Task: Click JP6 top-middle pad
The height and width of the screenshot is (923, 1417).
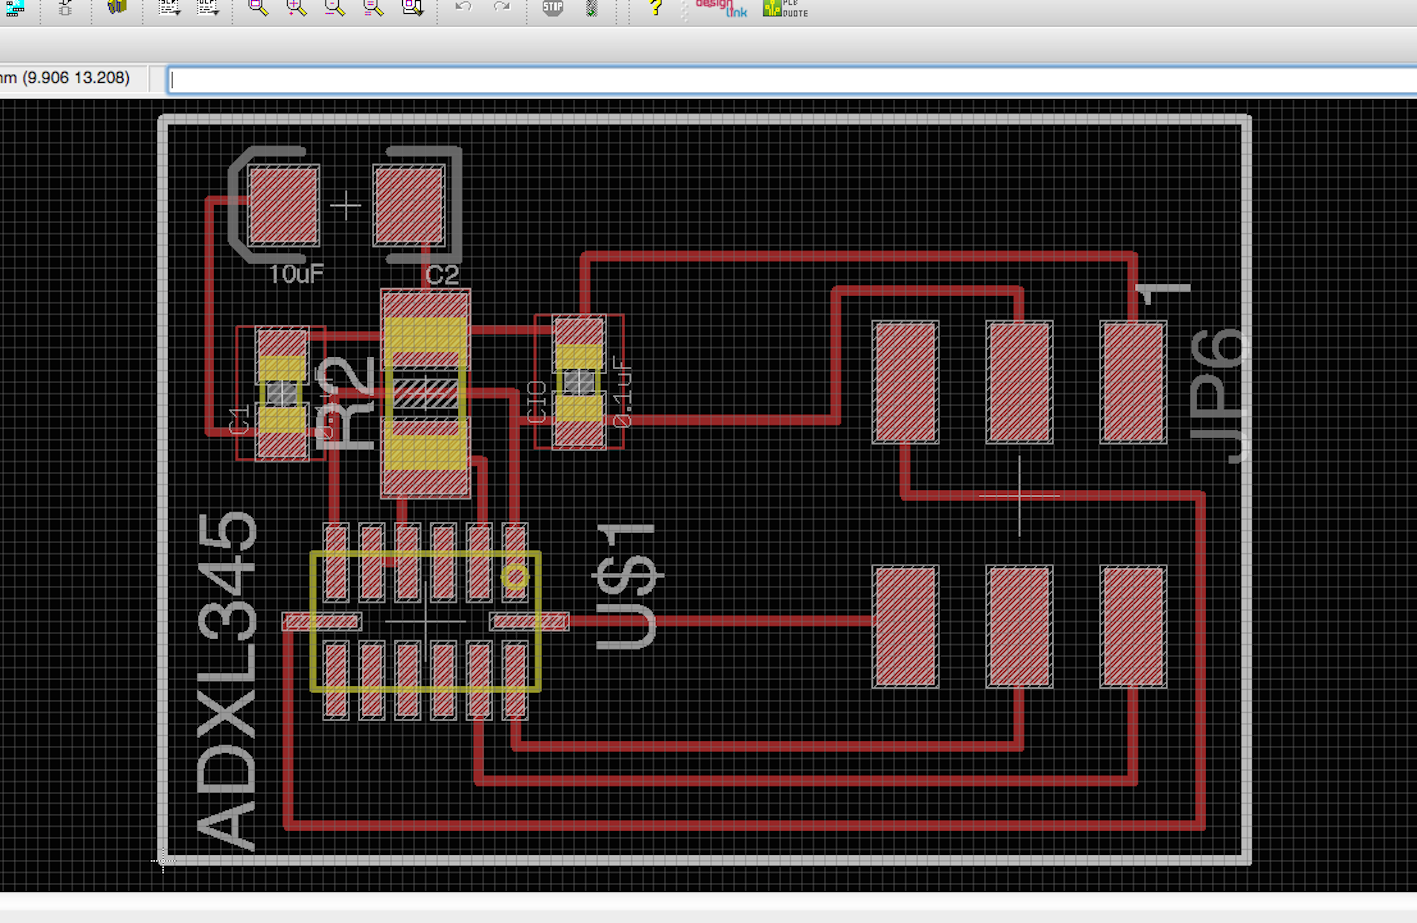Action: point(1019,382)
